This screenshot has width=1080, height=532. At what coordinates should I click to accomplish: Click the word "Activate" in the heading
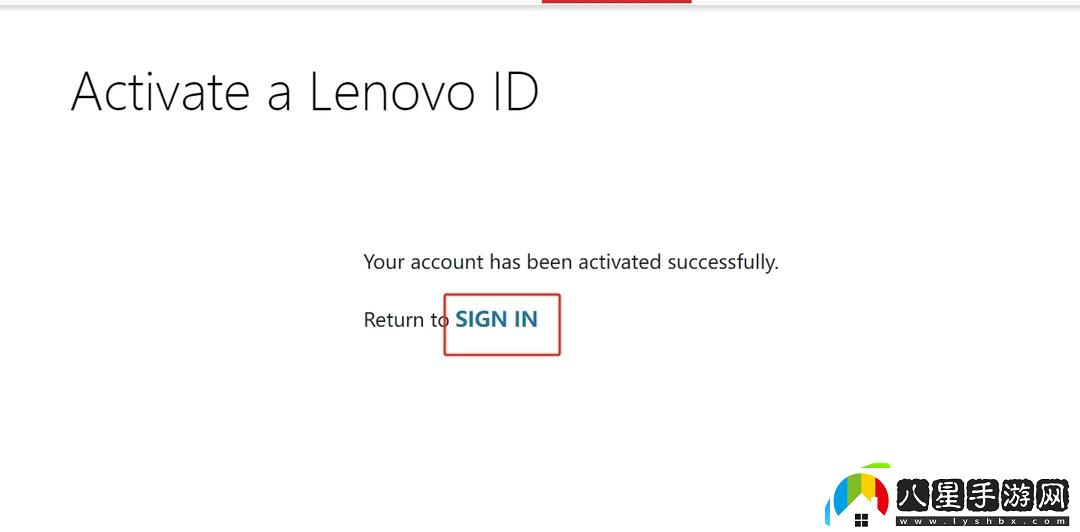160,92
